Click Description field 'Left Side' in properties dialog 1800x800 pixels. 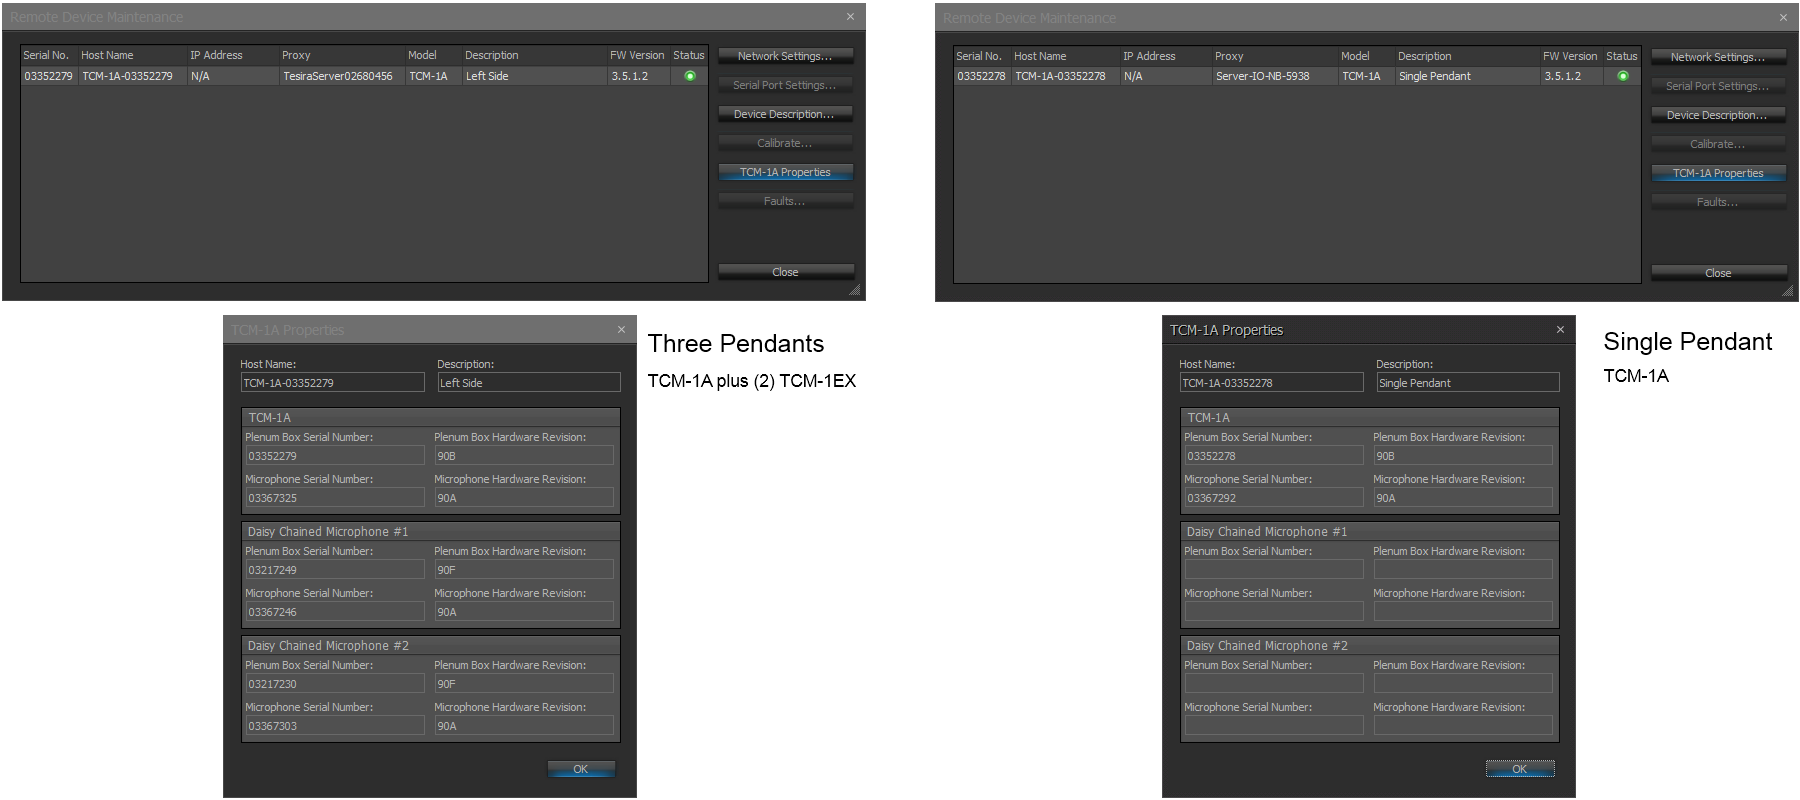coord(529,382)
